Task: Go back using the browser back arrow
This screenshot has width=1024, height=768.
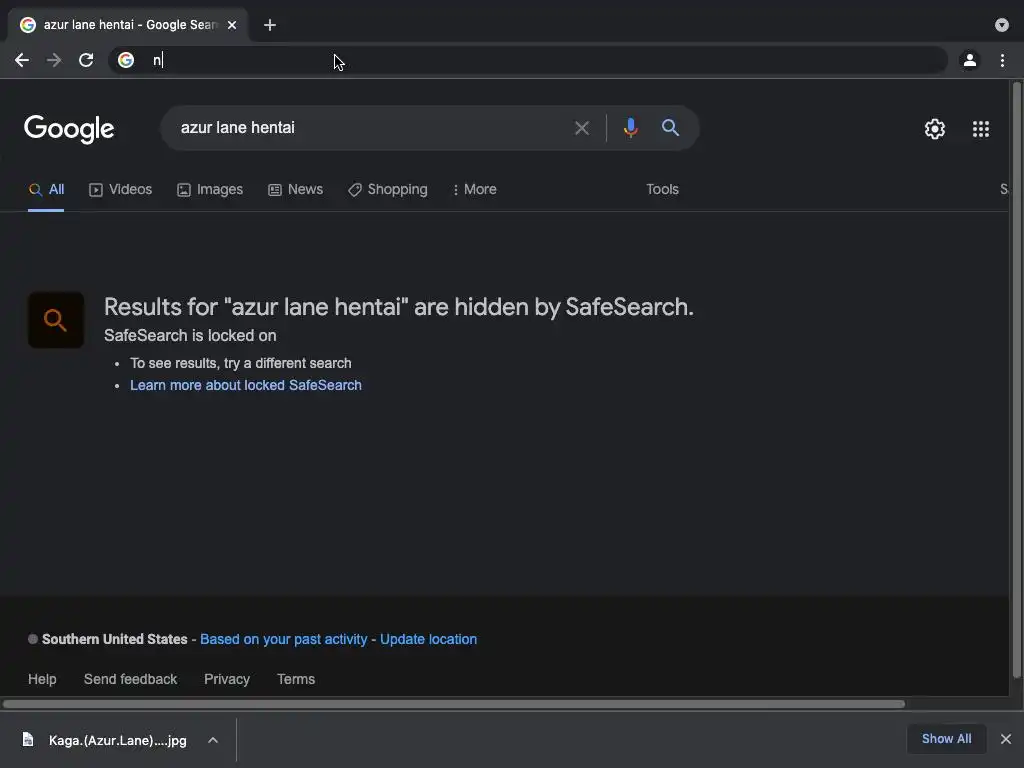Action: [22, 60]
